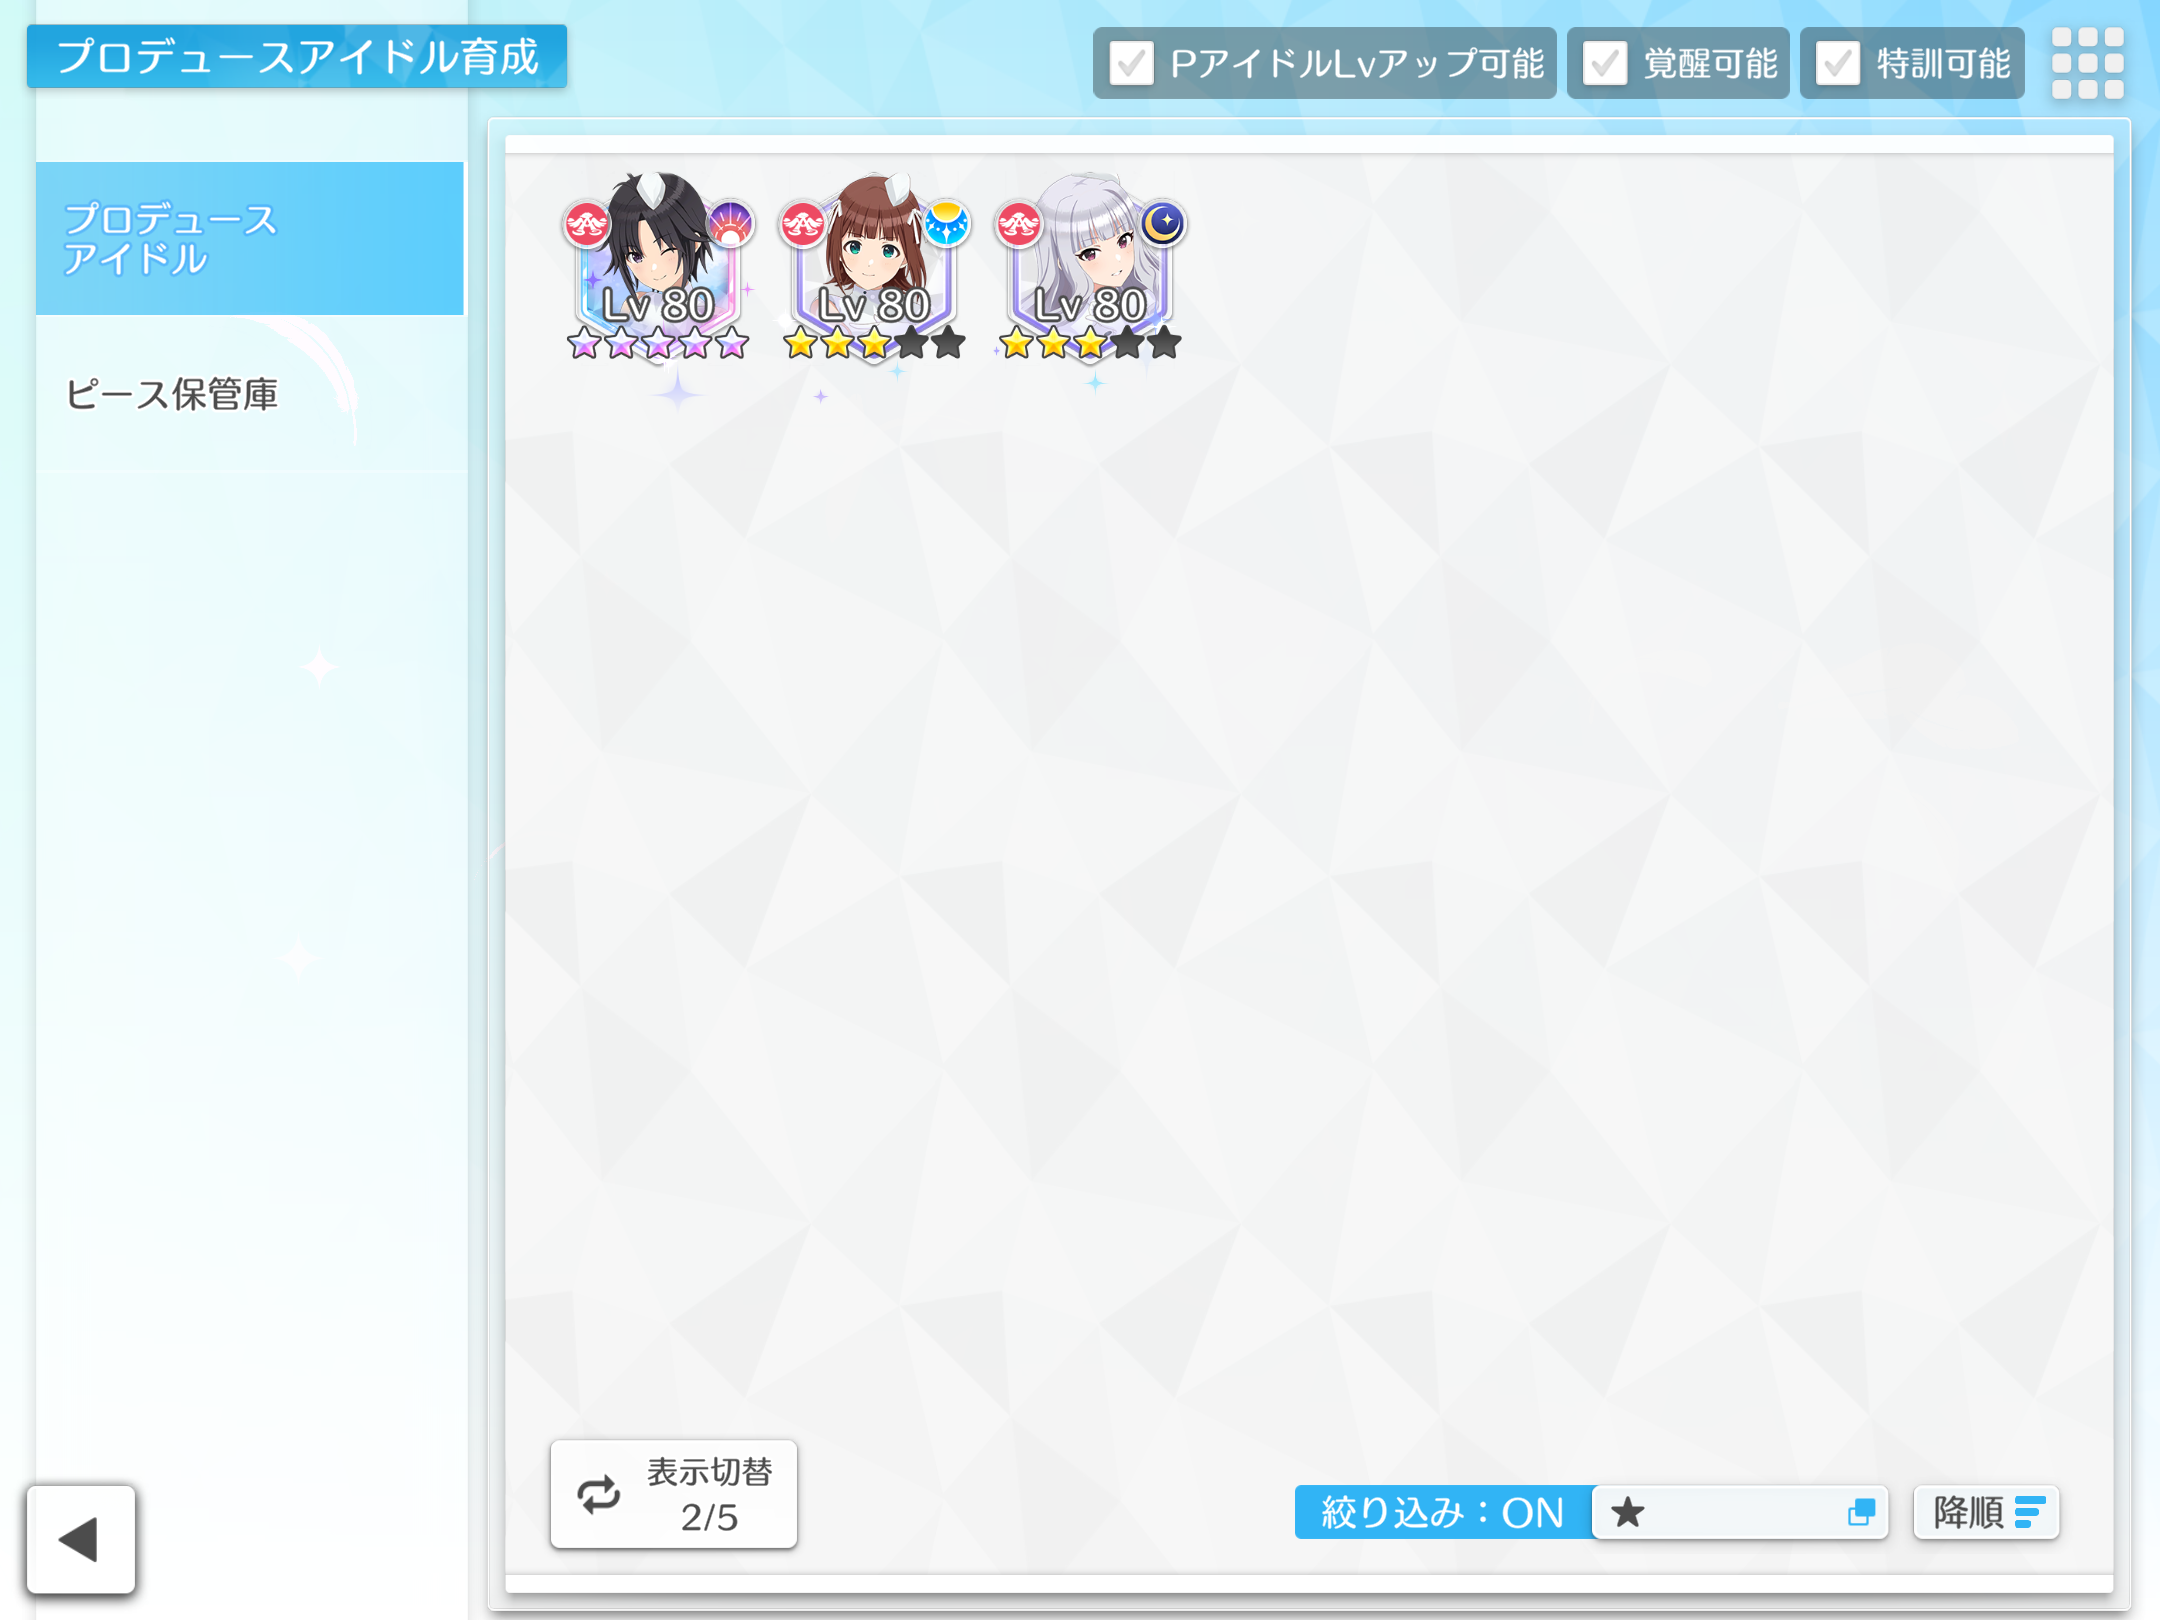The image size is (2160, 1620).
Task: Click the プロデュースアイドル育成 title banner
Action: point(297,56)
